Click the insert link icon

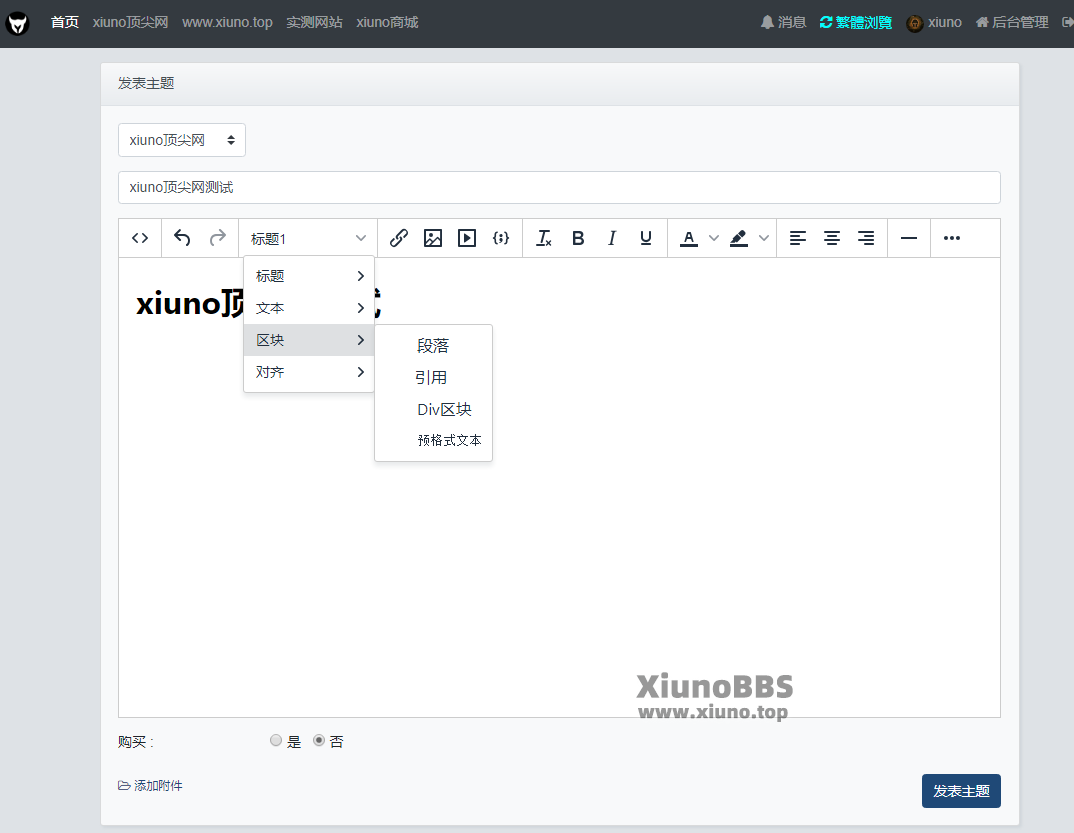[398, 238]
